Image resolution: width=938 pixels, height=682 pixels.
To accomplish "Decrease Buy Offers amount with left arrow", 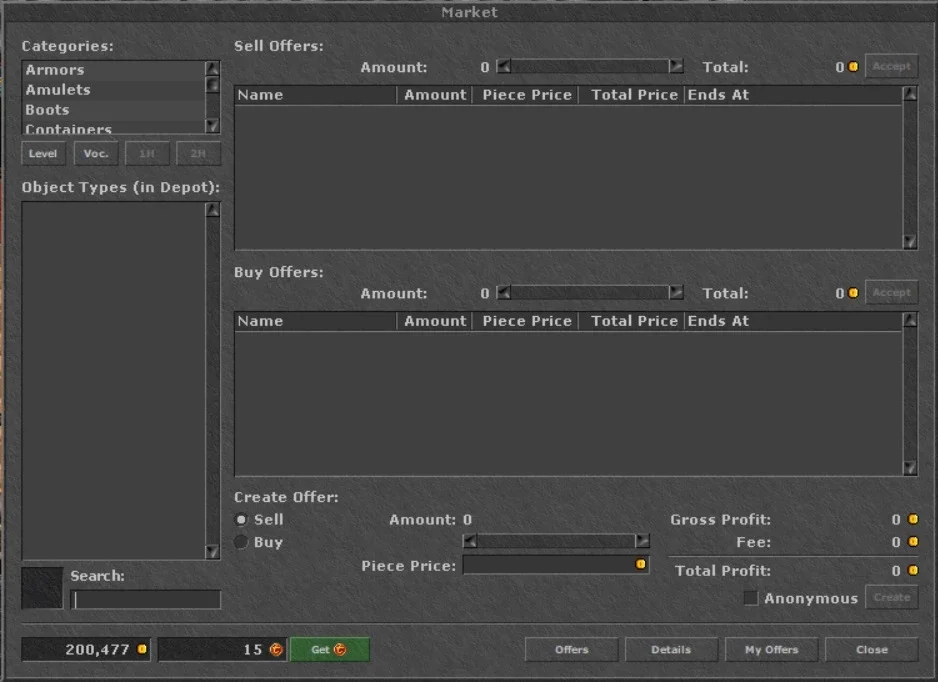I will coord(504,293).
